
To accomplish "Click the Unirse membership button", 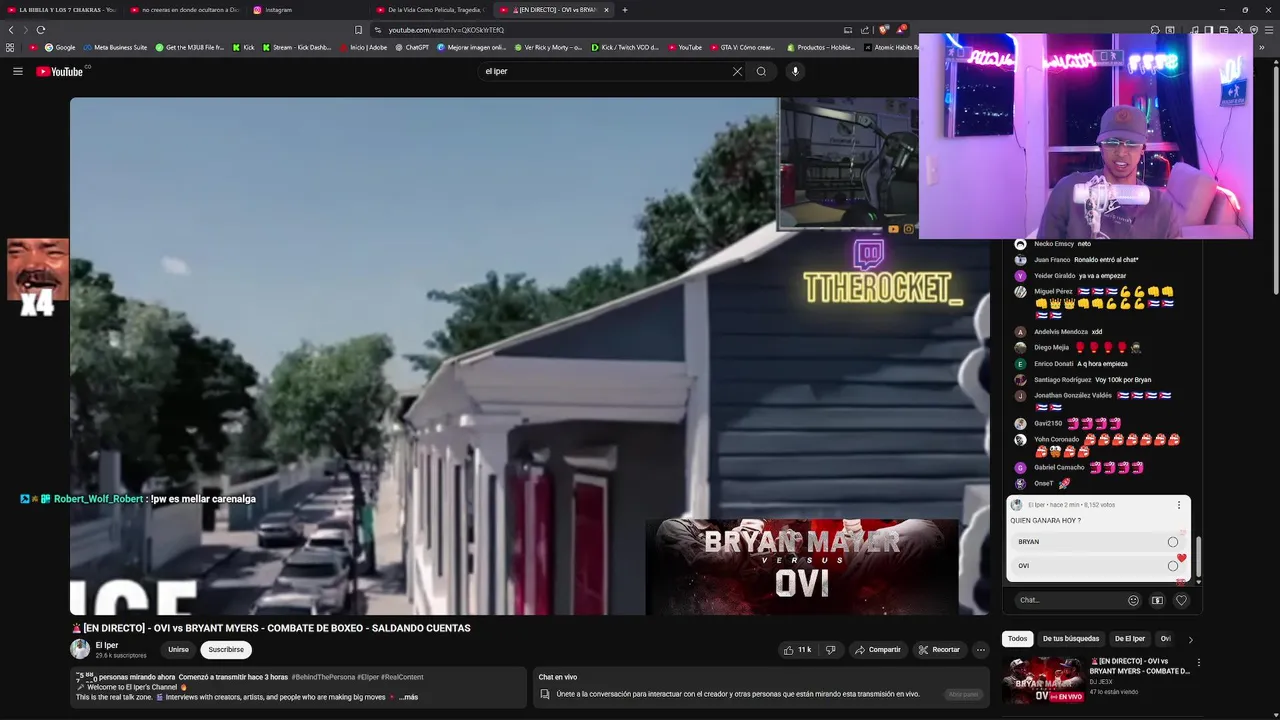I will point(178,650).
